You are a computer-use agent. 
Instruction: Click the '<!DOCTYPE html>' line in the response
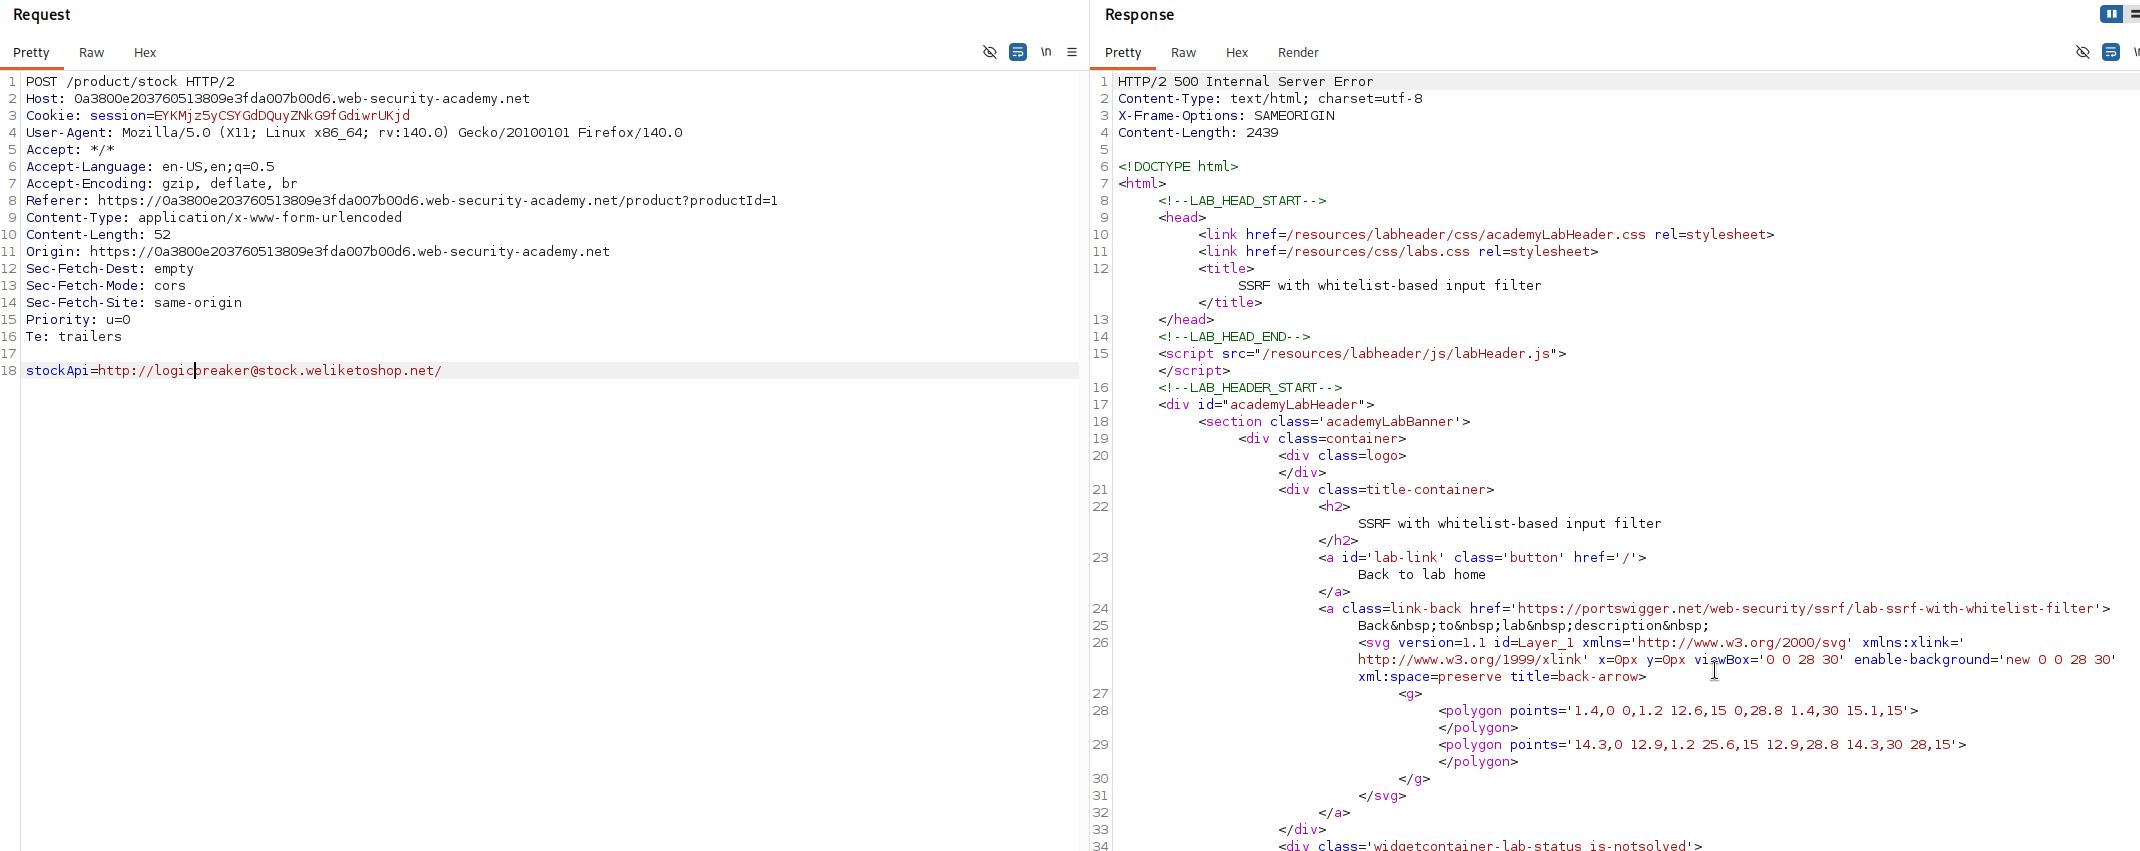click(x=1178, y=167)
